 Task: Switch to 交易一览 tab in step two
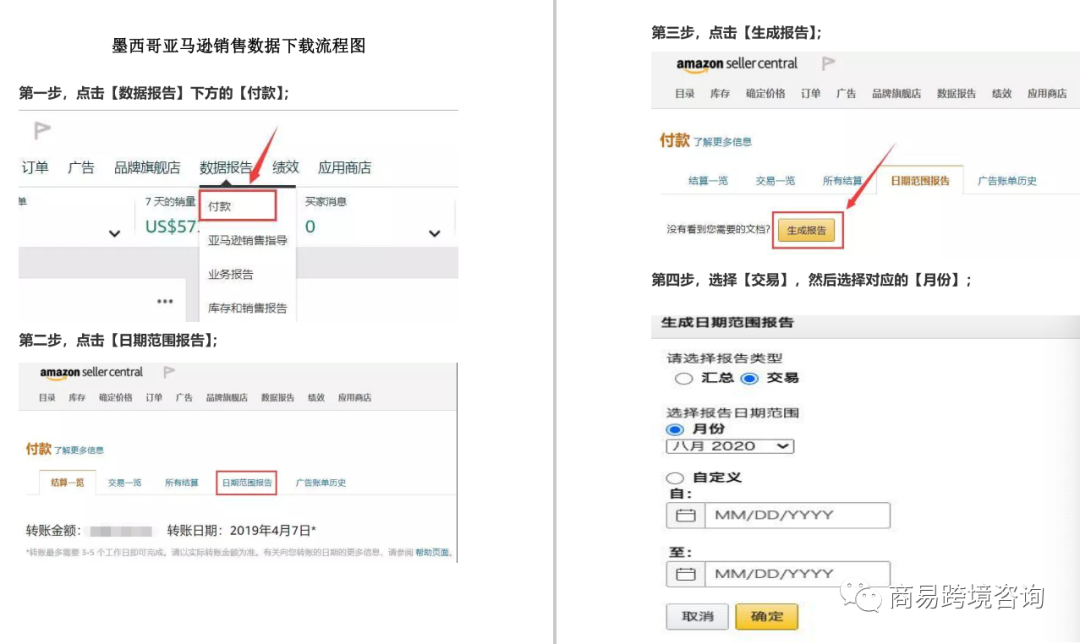coord(125,483)
